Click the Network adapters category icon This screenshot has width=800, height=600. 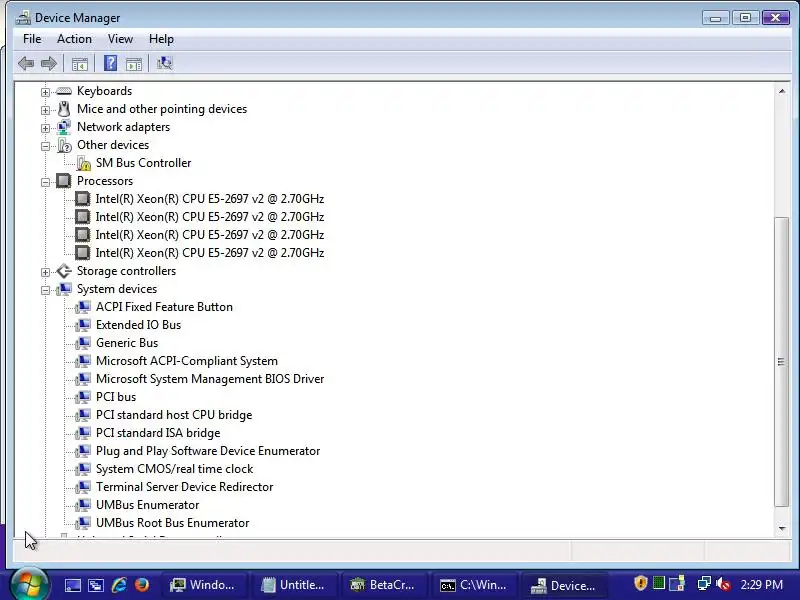[64, 127]
